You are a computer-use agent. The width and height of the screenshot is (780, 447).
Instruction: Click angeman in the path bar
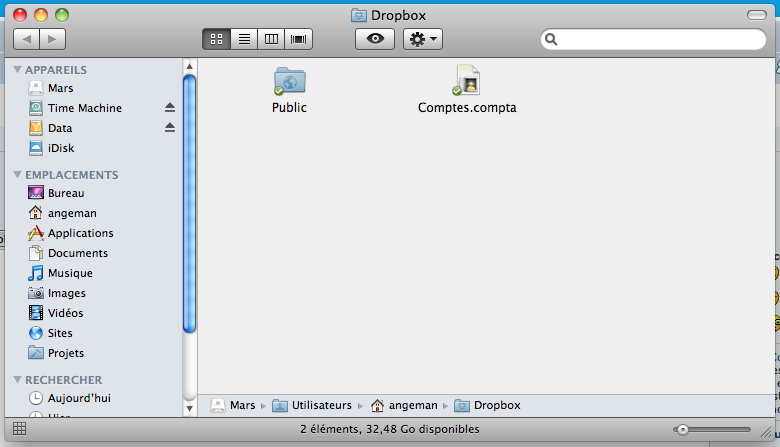click(x=404, y=405)
